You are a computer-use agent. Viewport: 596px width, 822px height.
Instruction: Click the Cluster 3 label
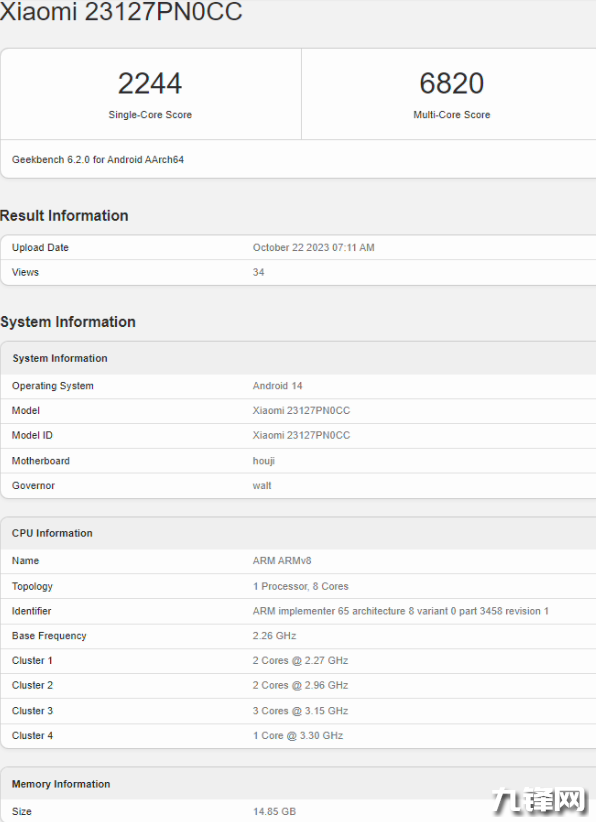click(32, 711)
